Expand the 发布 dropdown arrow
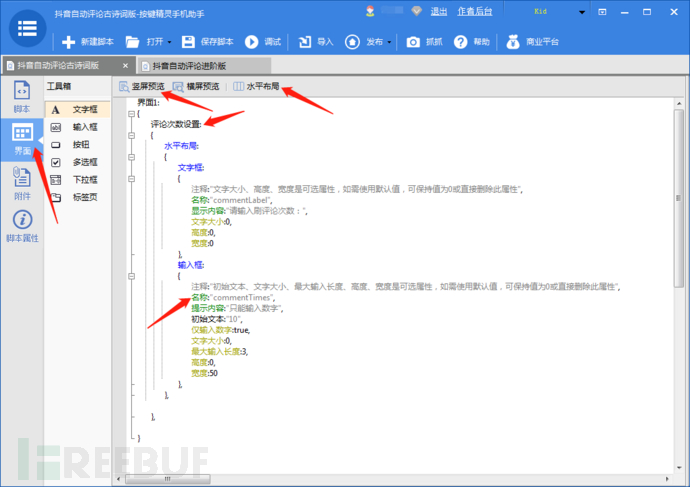Viewport: 690px width, 487px height. [389, 42]
